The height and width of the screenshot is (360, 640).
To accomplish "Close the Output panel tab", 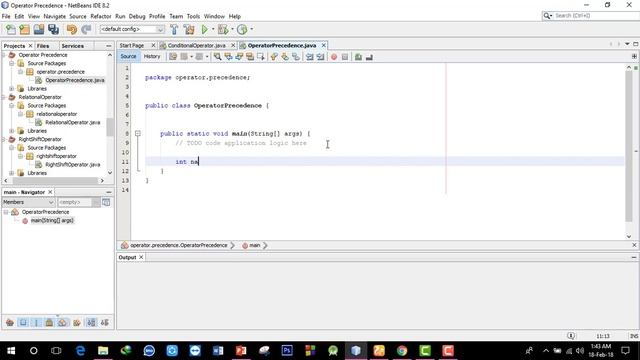I will click(x=141, y=257).
